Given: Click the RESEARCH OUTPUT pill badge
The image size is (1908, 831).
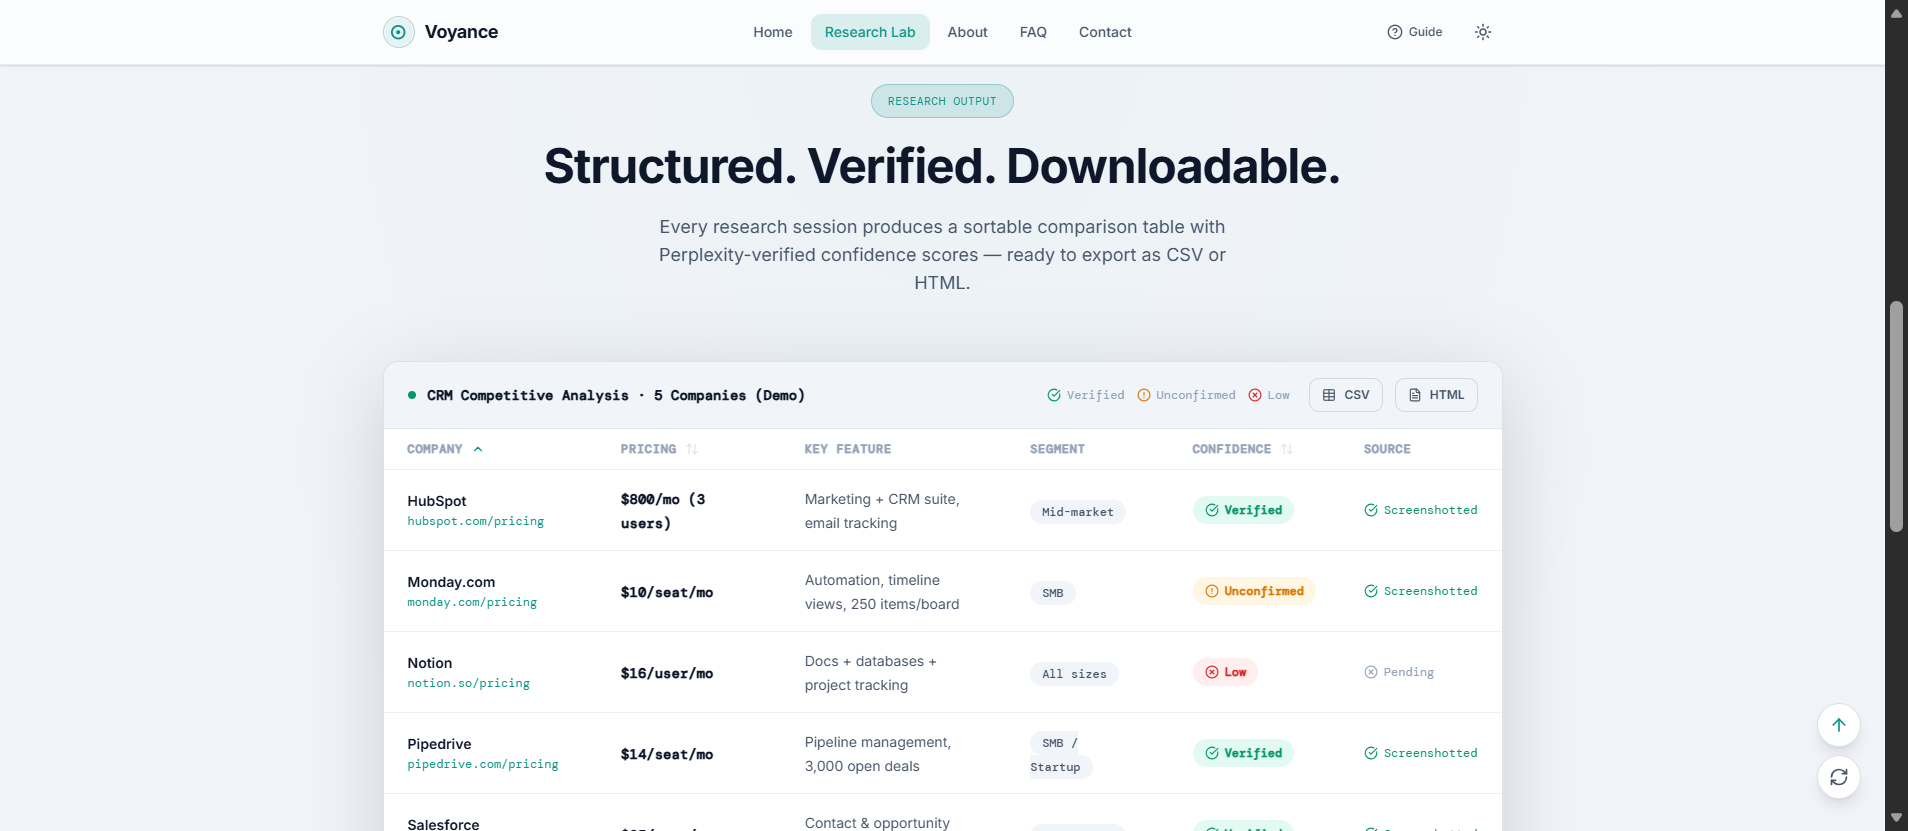Looking at the screenshot, I should tap(942, 101).
